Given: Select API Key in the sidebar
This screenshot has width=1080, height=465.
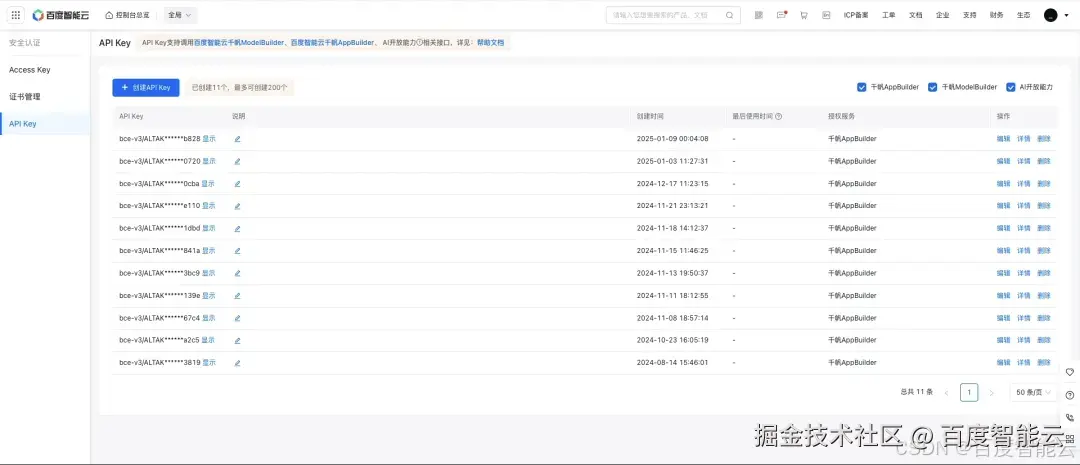Looking at the screenshot, I should coord(45,124).
